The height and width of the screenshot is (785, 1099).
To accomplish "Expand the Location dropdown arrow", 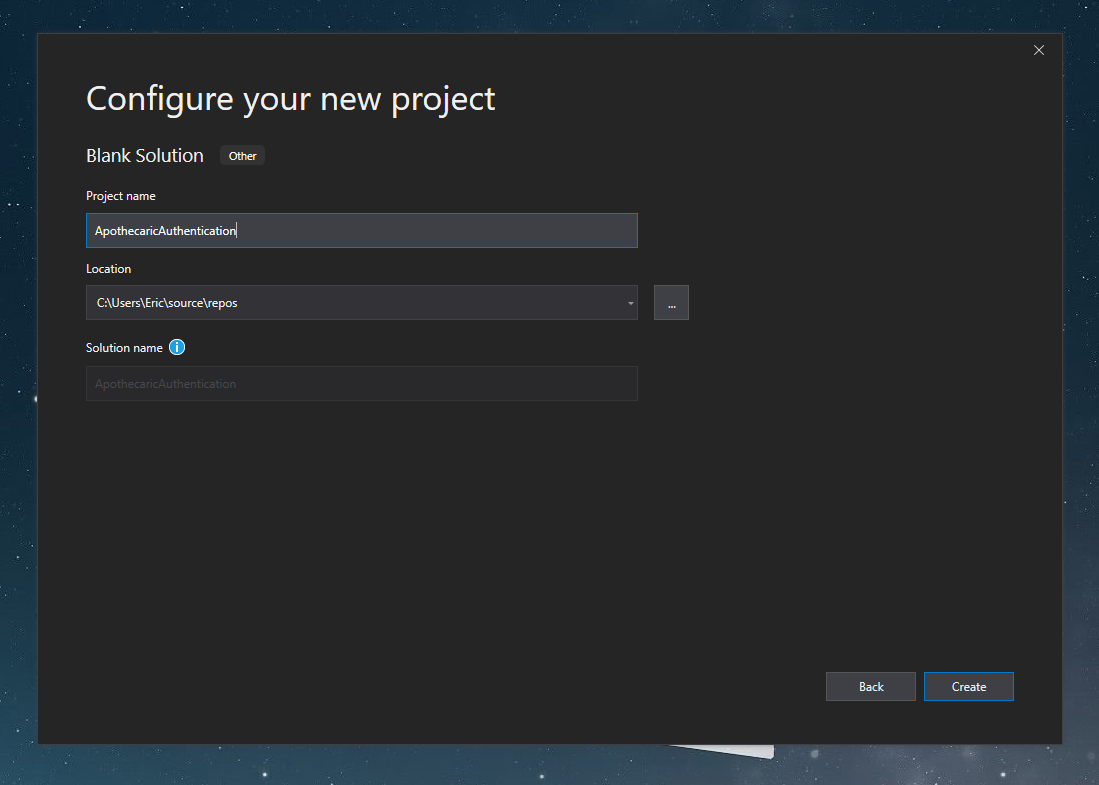I will coord(630,303).
